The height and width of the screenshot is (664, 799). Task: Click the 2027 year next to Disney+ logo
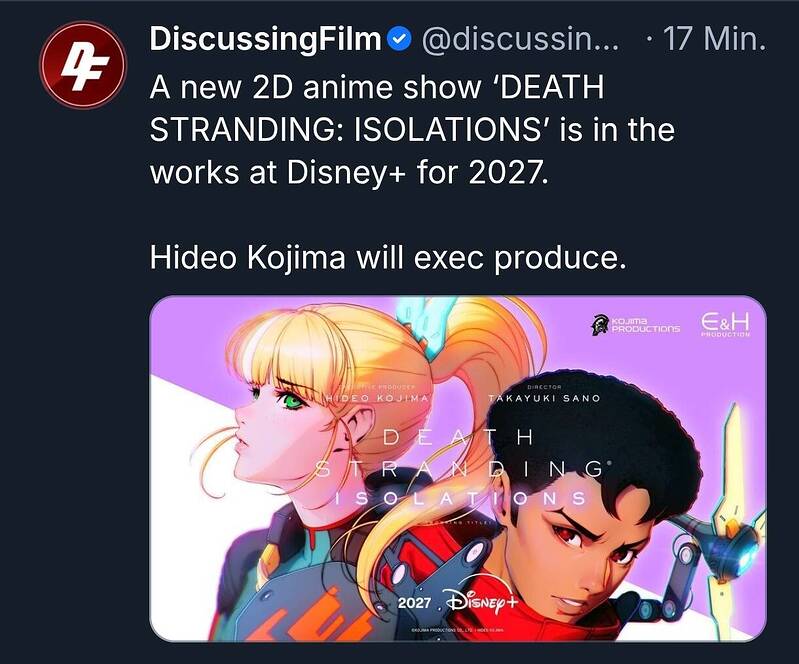click(x=414, y=603)
